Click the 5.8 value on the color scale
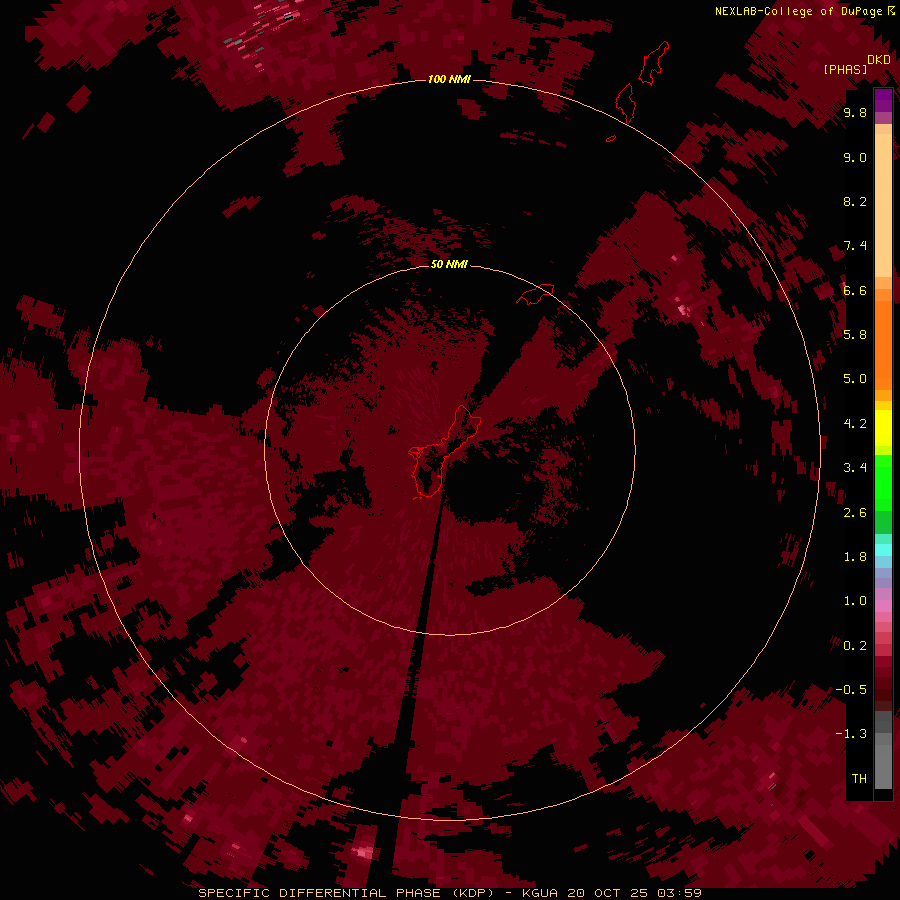 tap(855, 335)
